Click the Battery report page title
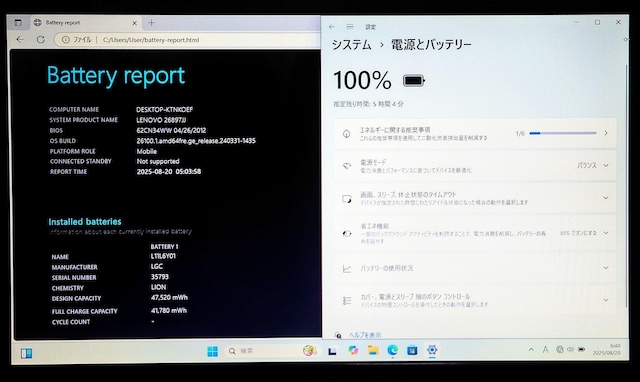640x382 pixels. [x=116, y=76]
